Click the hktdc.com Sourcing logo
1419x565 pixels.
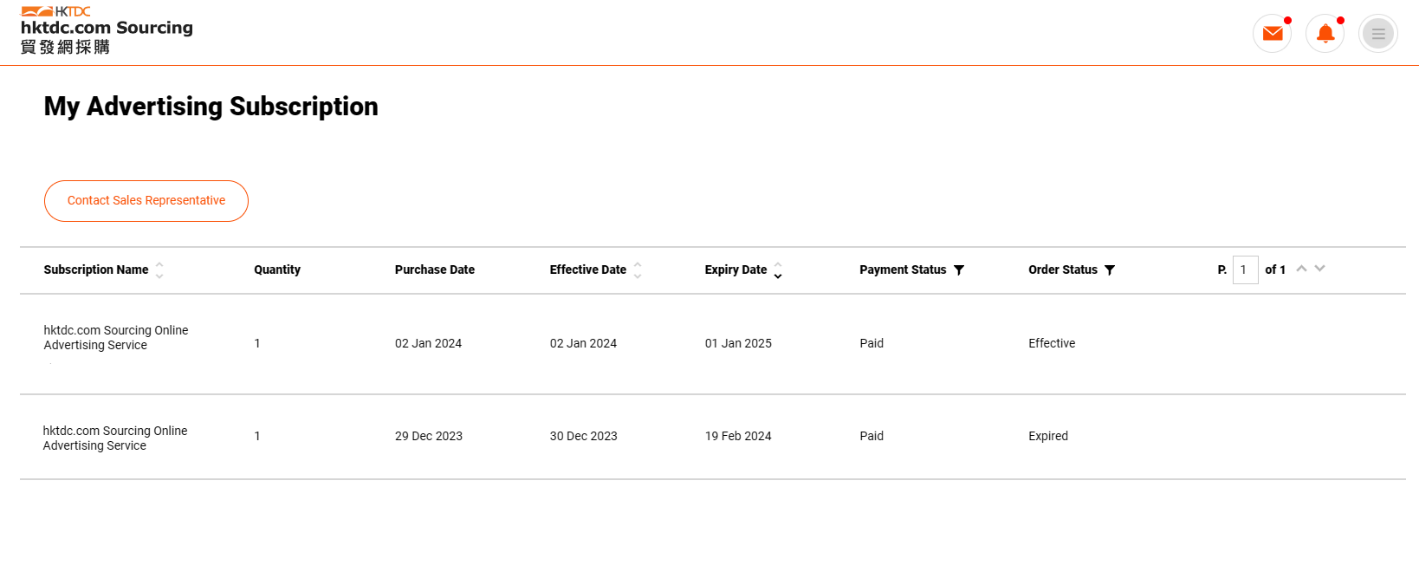coord(106,30)
